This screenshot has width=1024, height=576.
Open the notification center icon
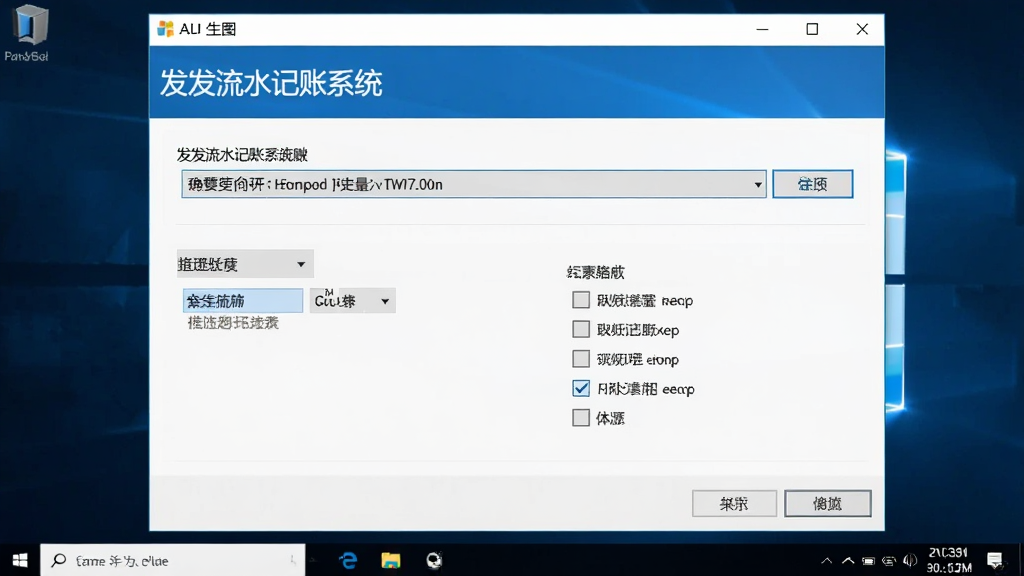tap(995, 560)
